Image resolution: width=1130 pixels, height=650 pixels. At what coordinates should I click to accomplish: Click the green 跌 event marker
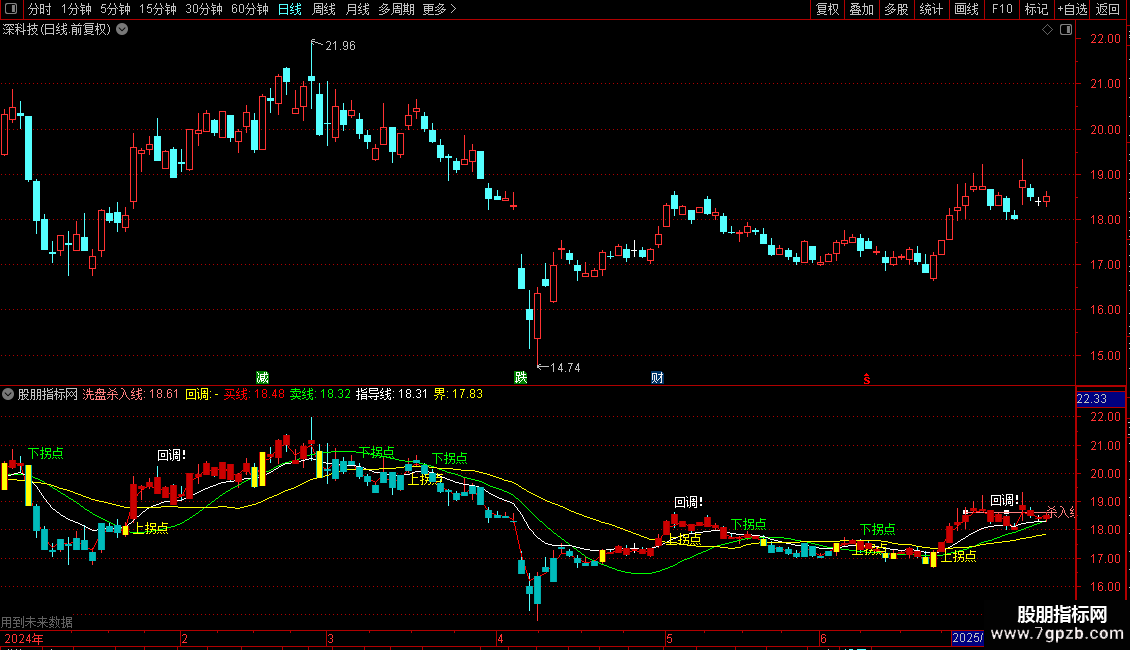coord(520,378)
